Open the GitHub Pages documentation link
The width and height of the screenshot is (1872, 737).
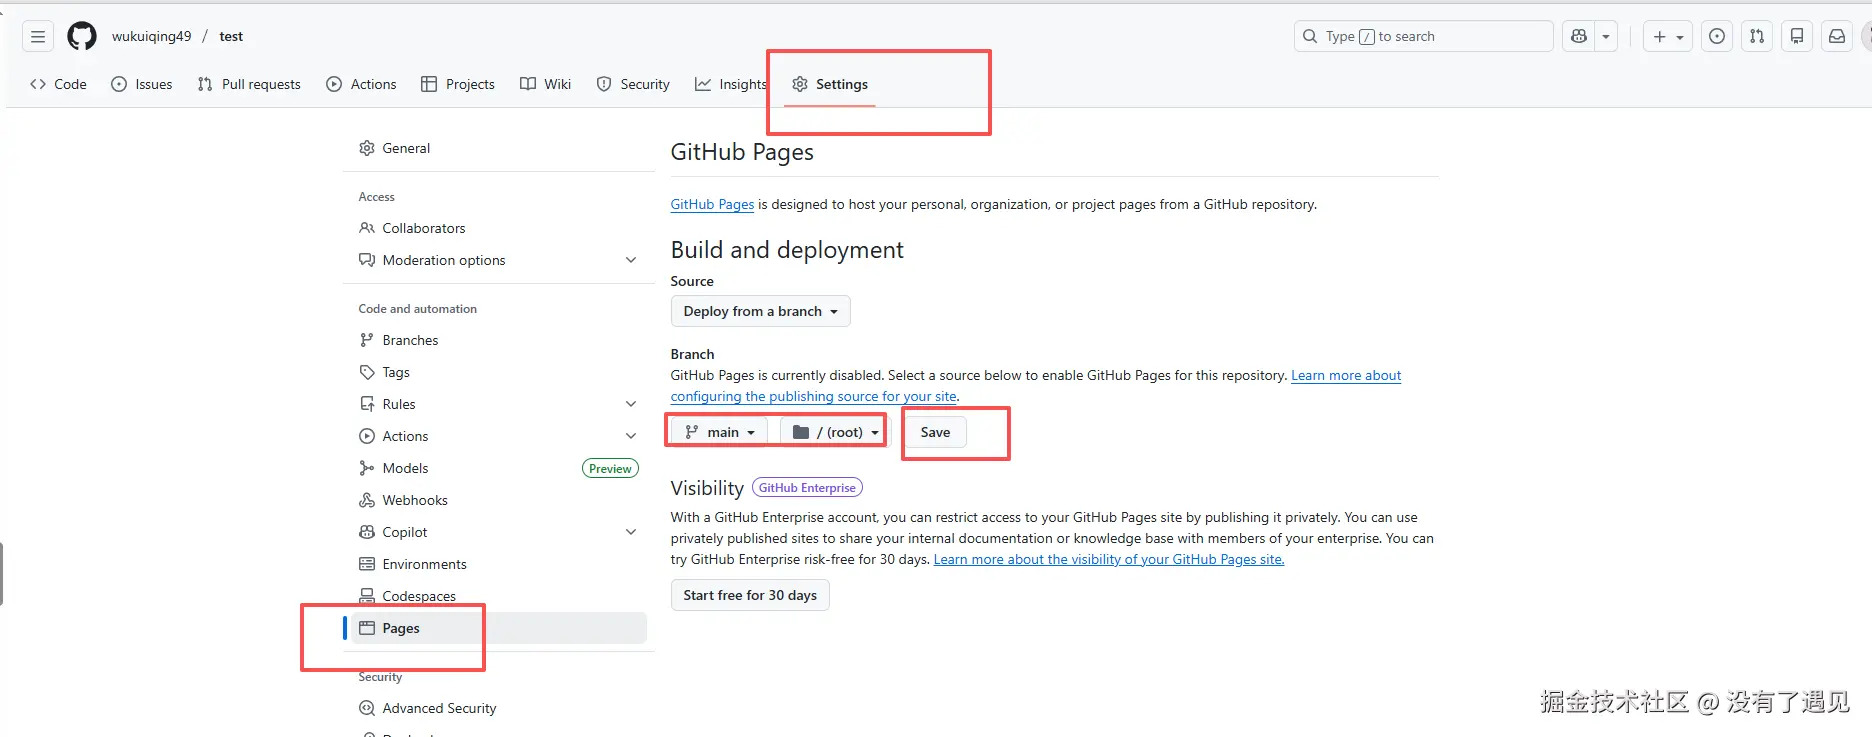click(x=712, y=204)
